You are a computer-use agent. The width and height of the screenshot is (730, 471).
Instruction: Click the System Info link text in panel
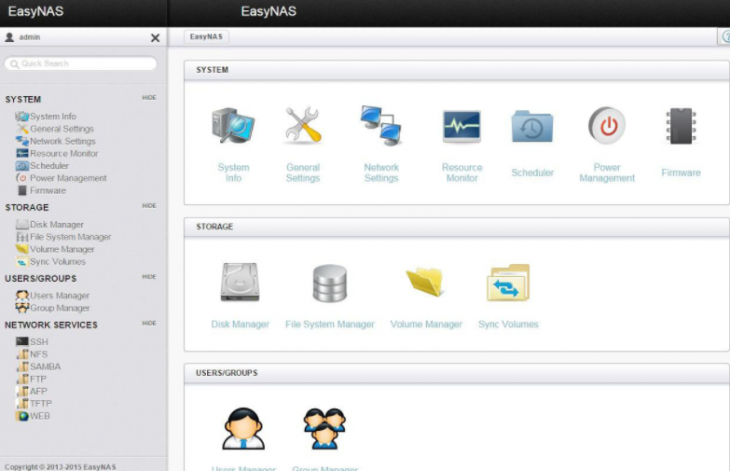234,173
